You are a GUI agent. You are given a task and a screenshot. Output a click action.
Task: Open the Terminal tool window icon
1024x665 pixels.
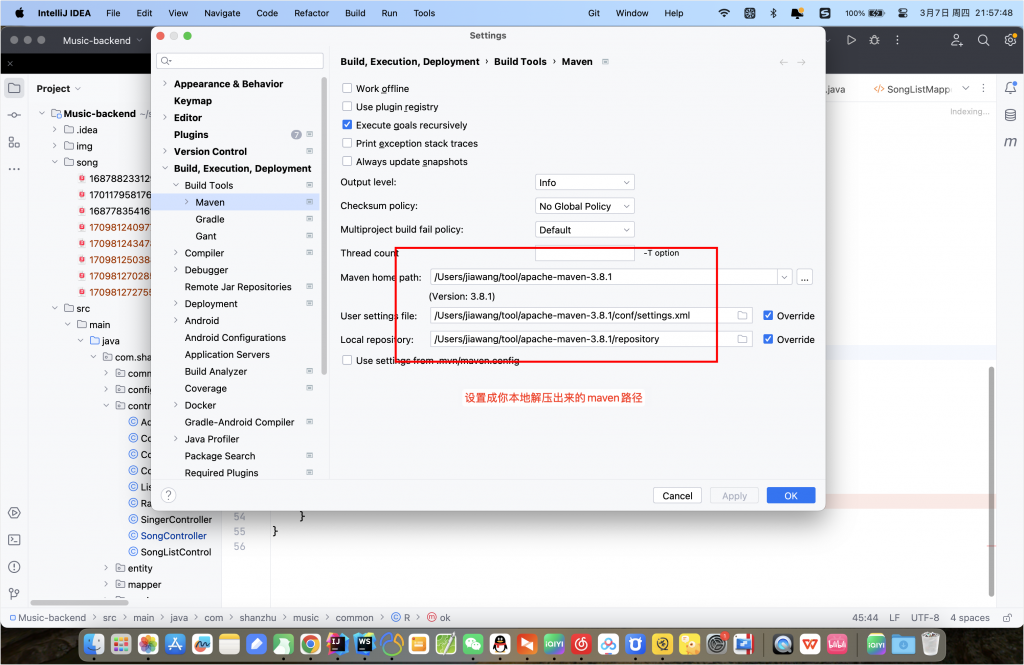click(14, 539)
